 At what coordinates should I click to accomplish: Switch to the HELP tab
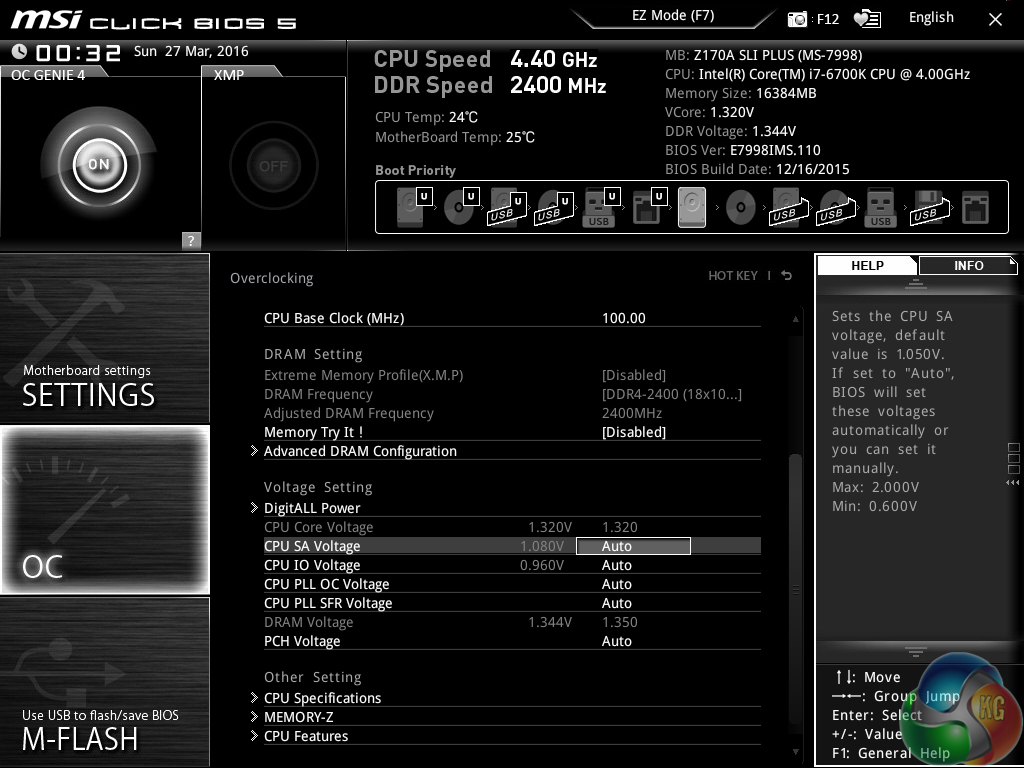point(867,266)
